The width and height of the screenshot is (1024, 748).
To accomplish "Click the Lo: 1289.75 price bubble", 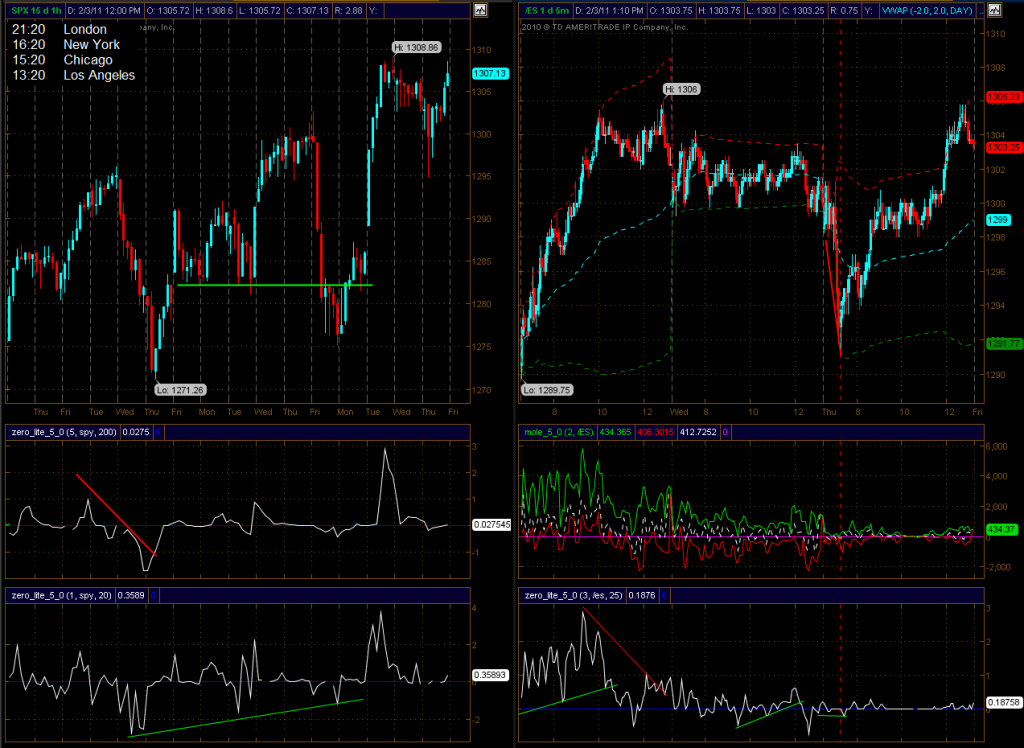I will pos(546,391).
